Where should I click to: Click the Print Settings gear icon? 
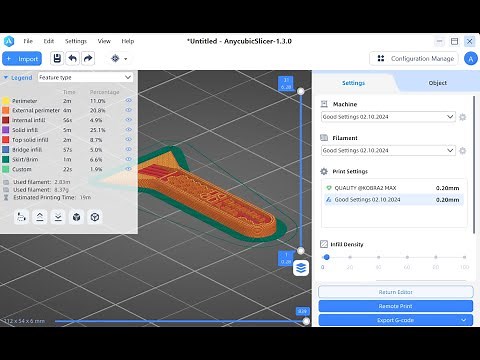point(324,171)
